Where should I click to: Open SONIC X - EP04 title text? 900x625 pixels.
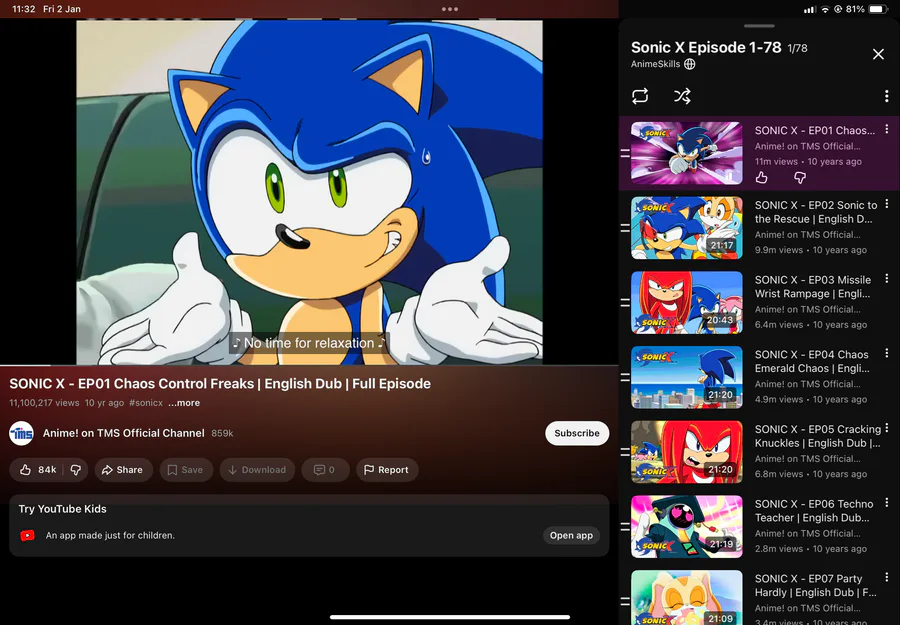(x=812, y=361)
